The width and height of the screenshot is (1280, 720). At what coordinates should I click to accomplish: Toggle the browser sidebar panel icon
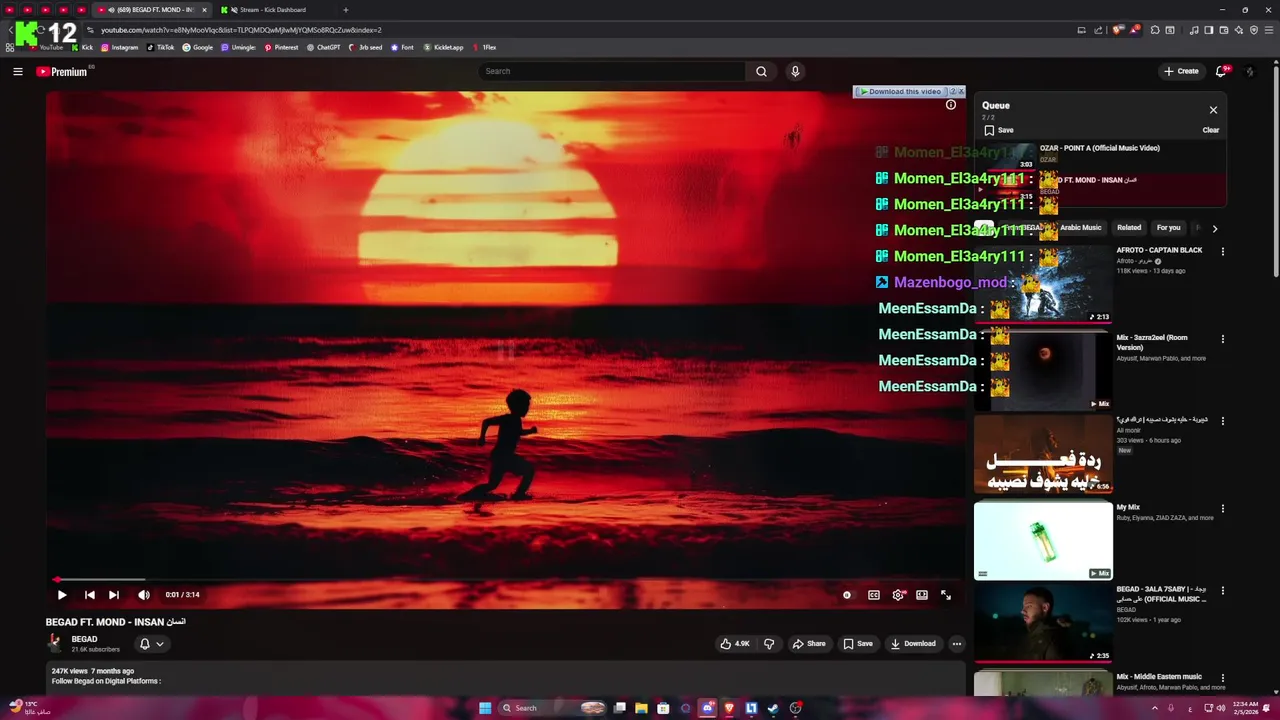[1208, 30]
